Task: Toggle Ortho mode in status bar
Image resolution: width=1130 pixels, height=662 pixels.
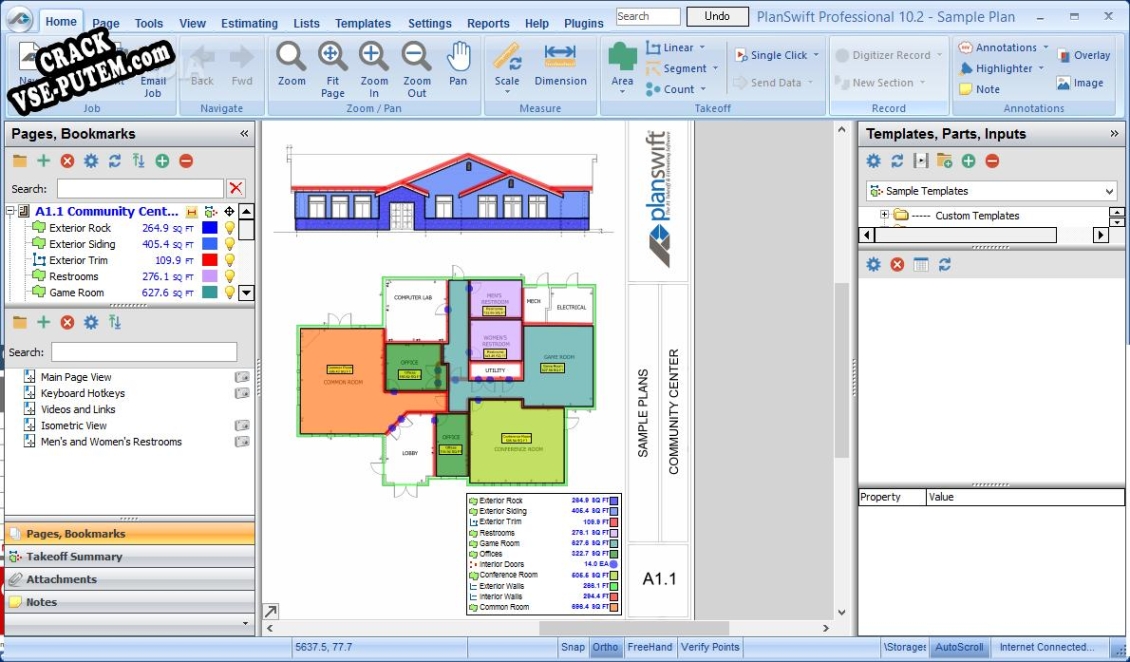Action: (605, 647)
